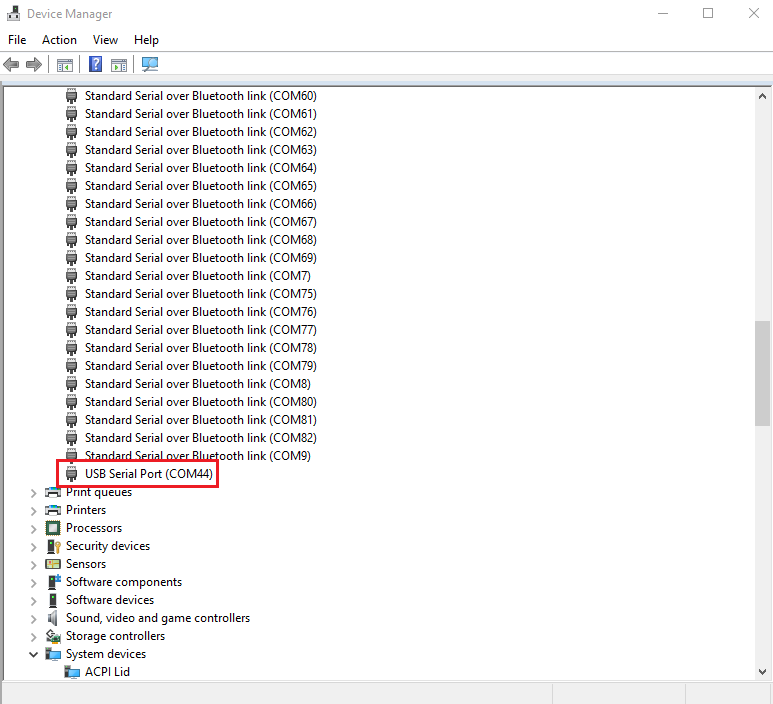Click the Printers category icon

pos(53,510)
